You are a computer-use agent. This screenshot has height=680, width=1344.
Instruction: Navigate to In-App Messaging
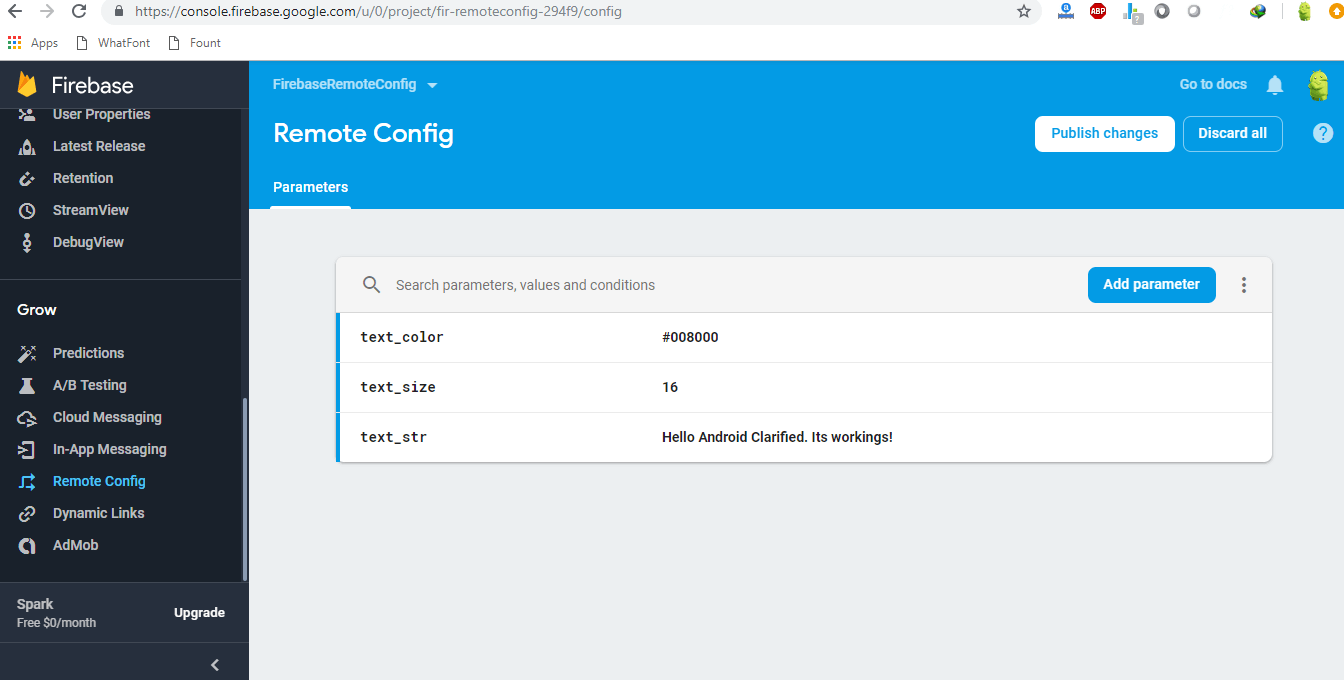108,449
